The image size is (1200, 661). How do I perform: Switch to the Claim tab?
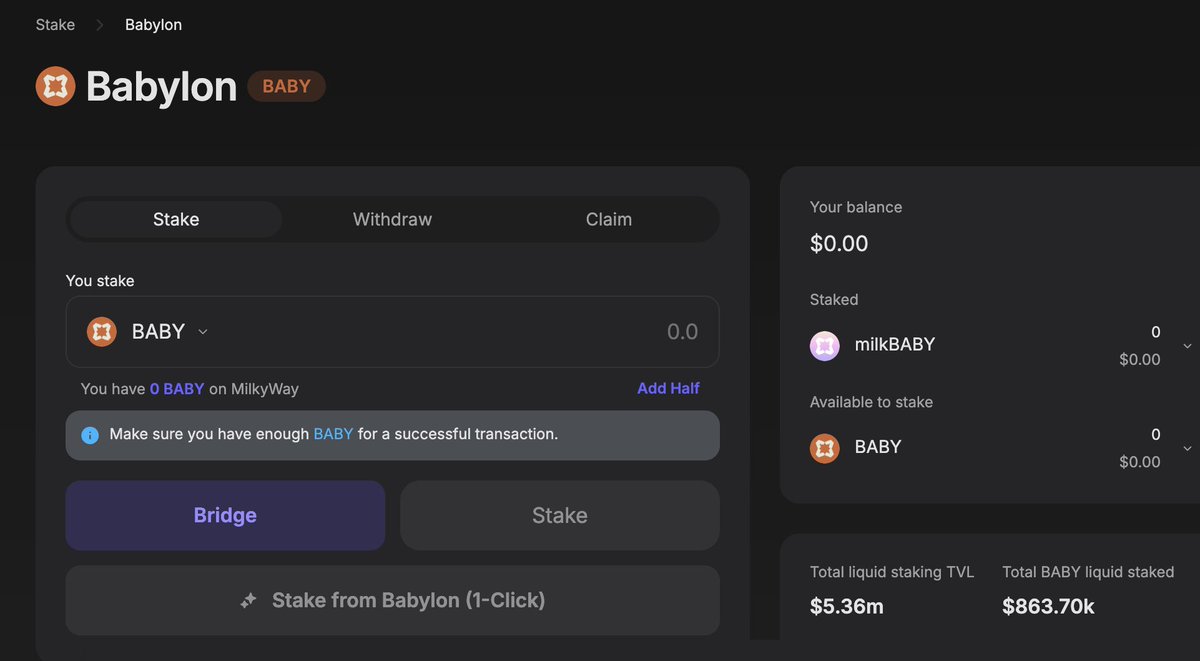(x=609, y=219)
